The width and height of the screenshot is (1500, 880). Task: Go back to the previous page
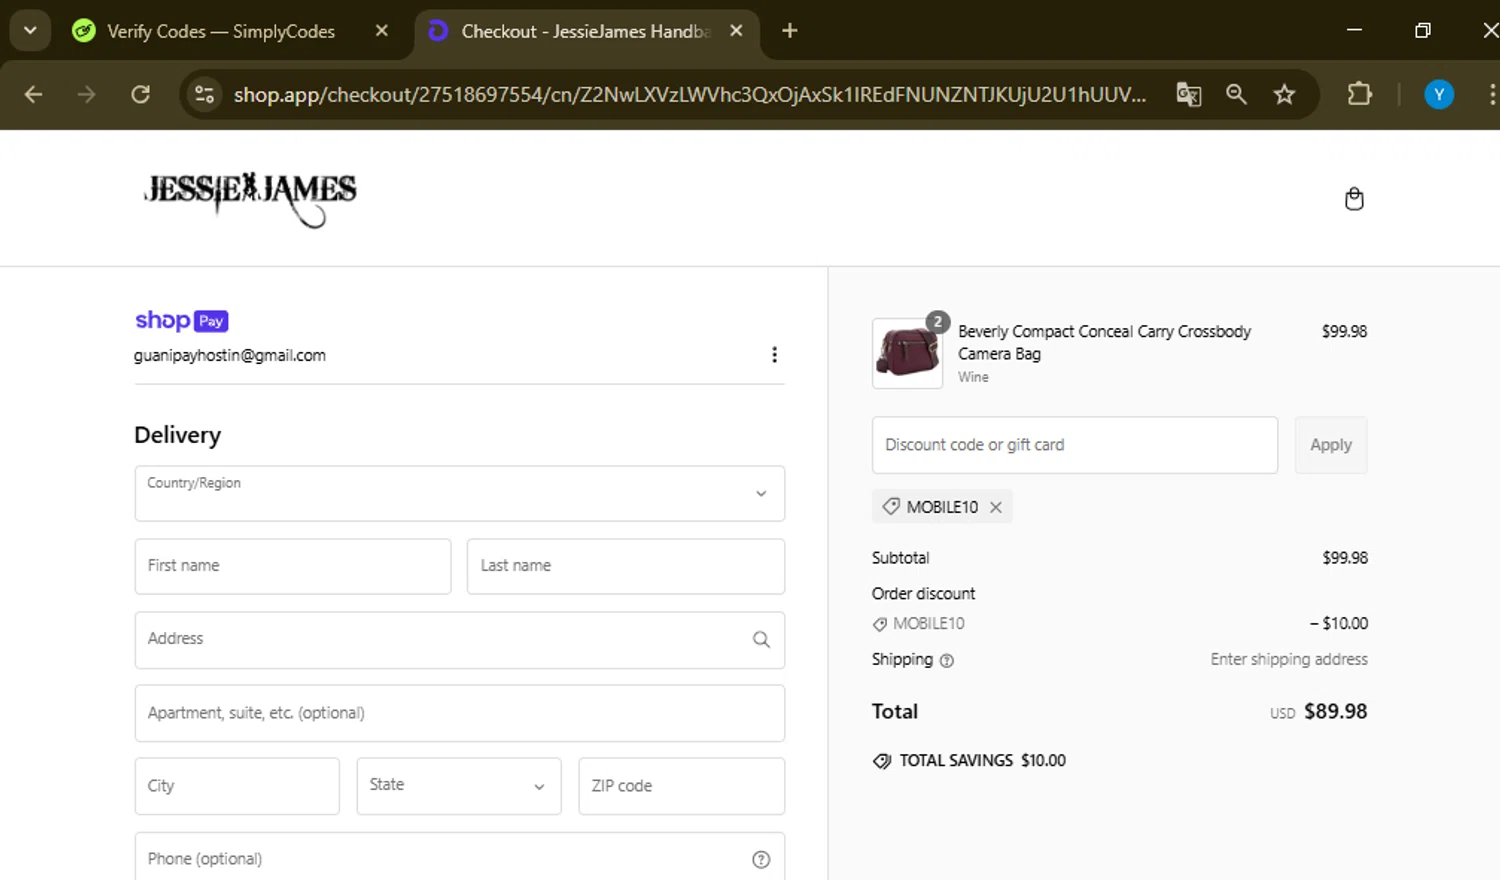click(x=33, y=94)
